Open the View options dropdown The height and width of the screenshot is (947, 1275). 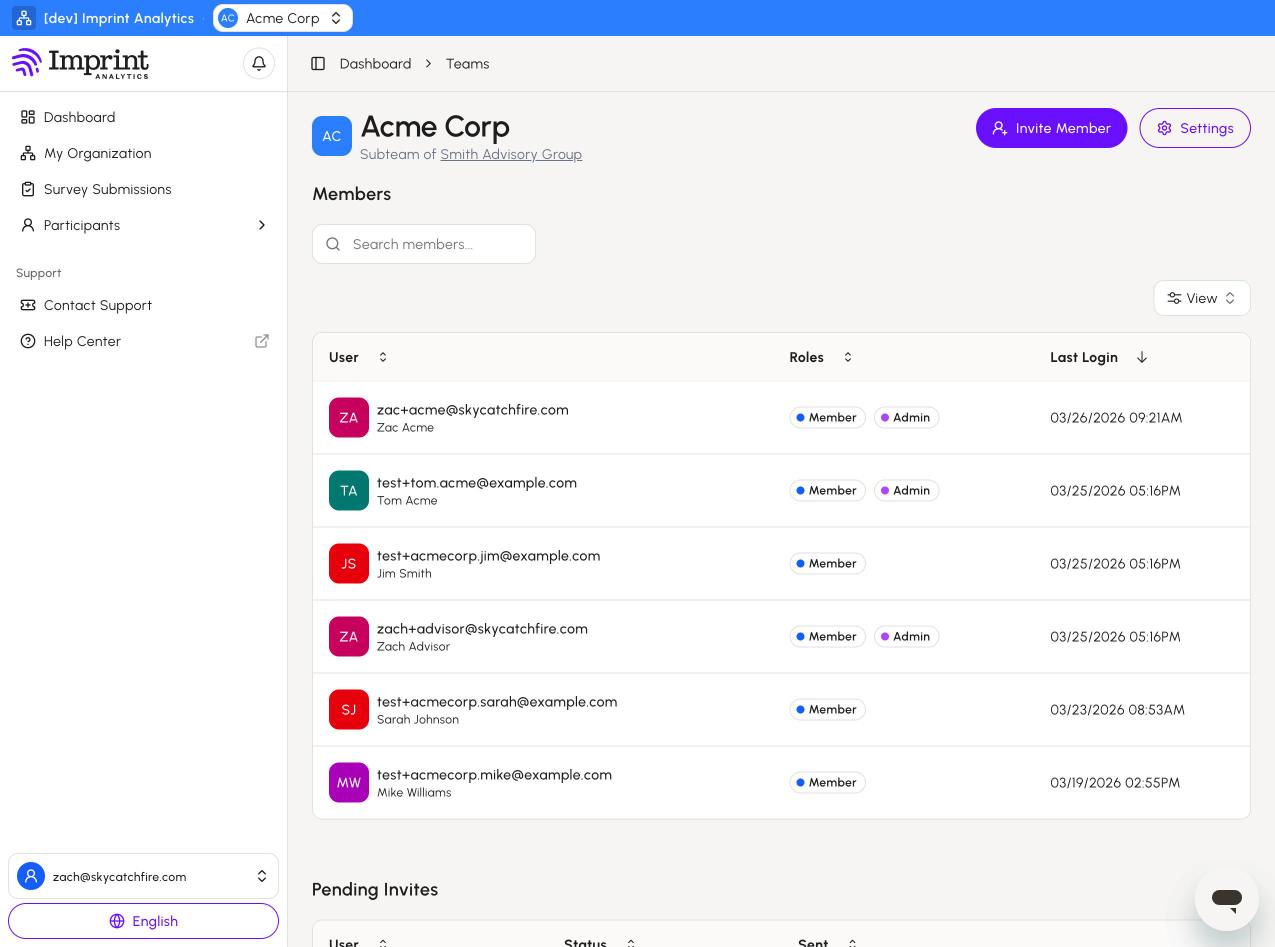coord(1202,298)
